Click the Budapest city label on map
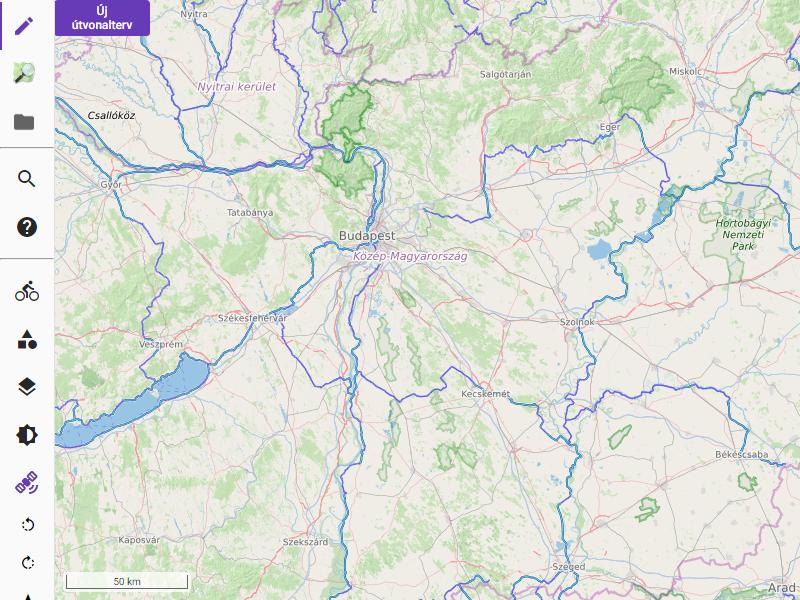This screenshot has height=600, width=800. pyautogui.click(x=367, y=236)
